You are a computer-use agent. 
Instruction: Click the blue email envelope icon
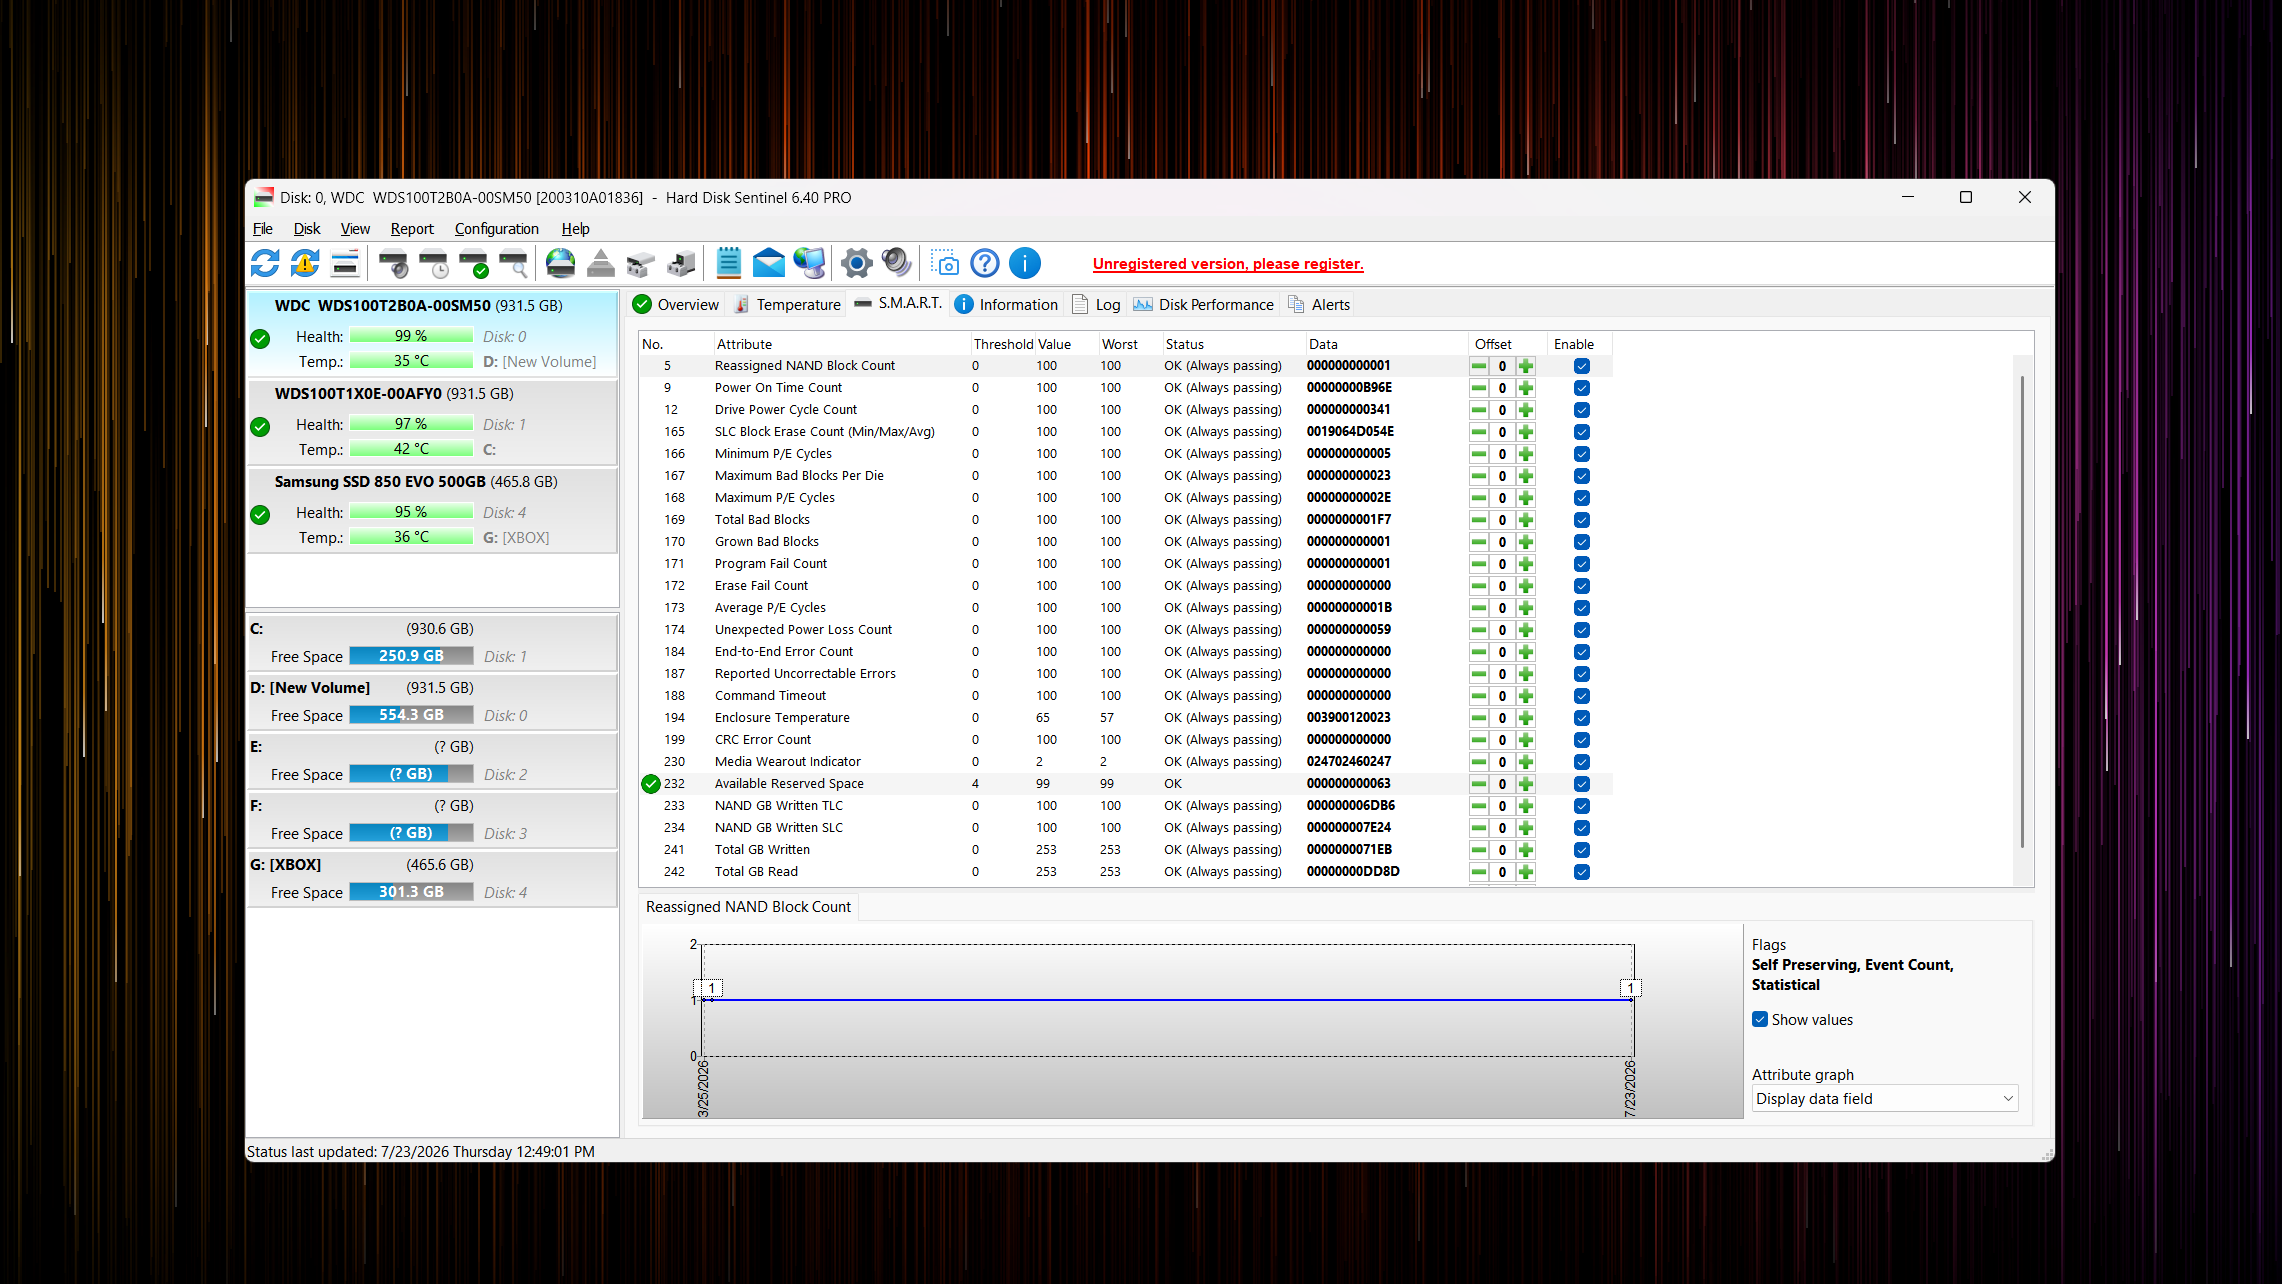[x=768, y=264]
